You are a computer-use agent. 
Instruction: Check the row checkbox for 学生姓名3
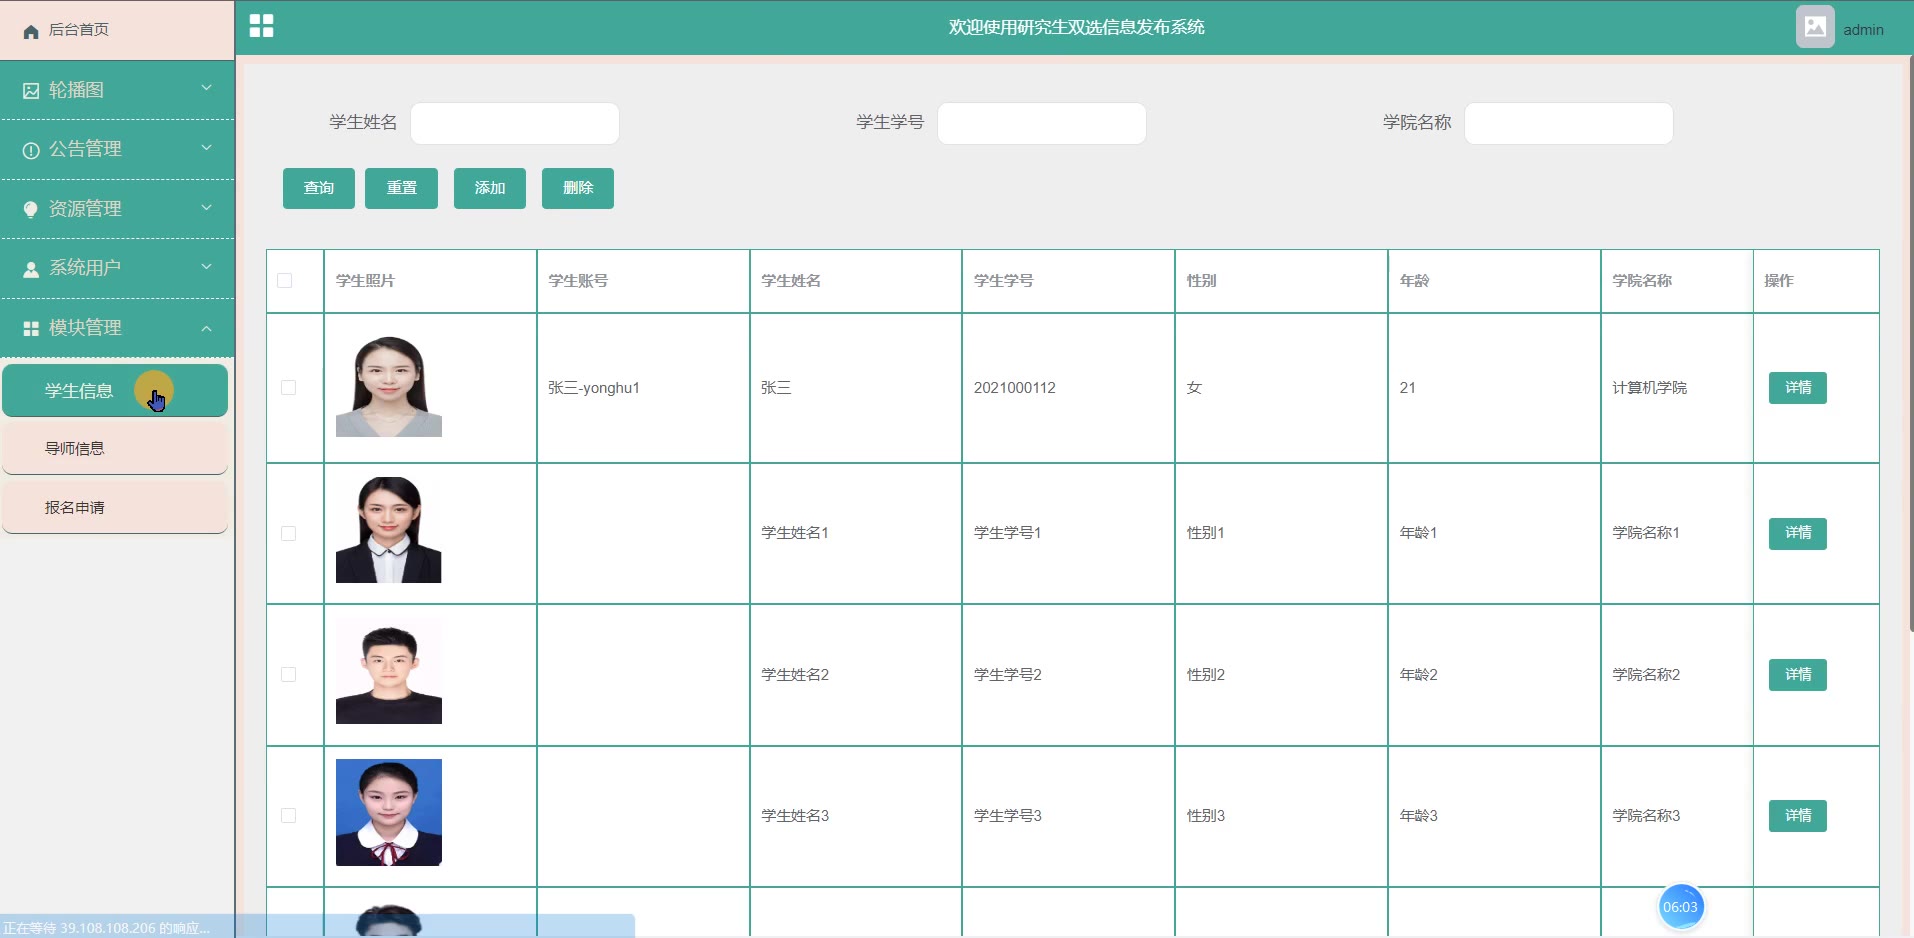pos(289,816)
